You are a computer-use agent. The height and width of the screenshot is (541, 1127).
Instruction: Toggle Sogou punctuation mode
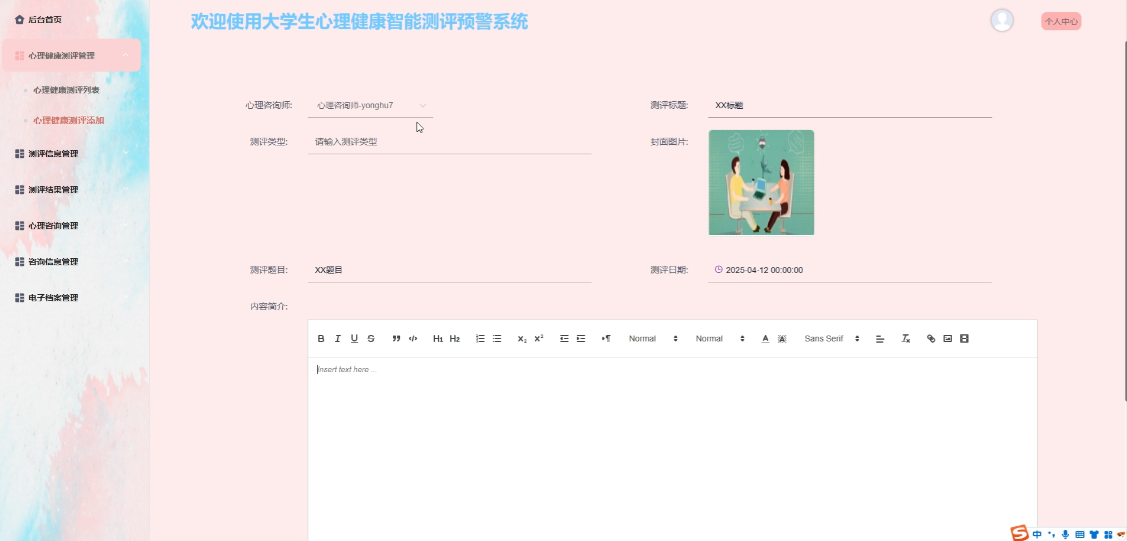click(1052, 534)
